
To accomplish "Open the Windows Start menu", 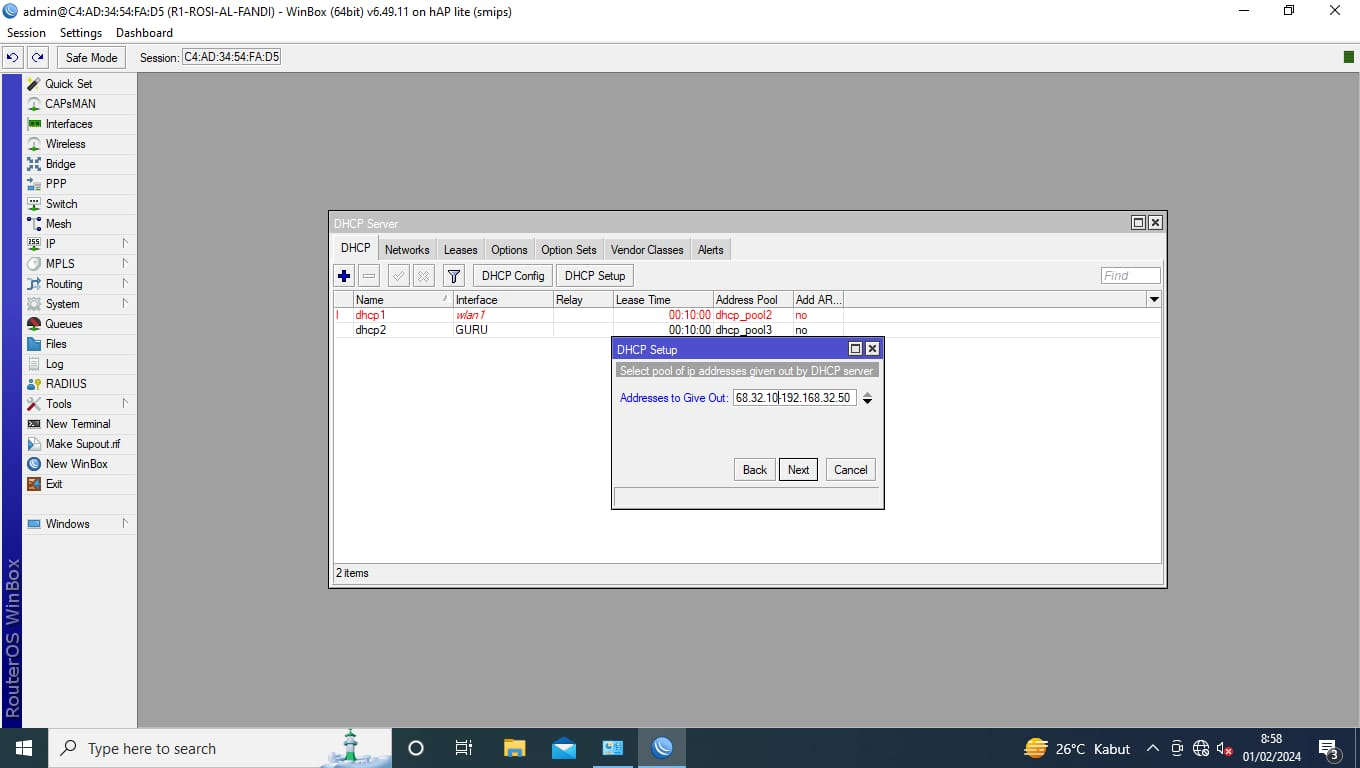I will point(24,748).
